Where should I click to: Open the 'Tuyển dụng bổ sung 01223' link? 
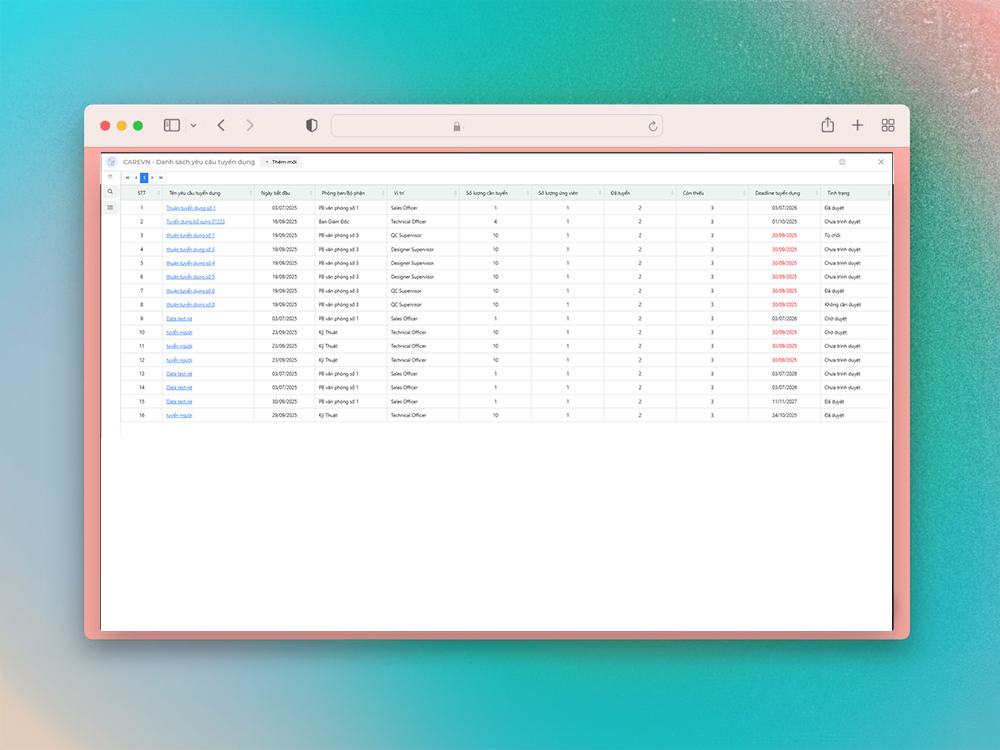(195, 222)
